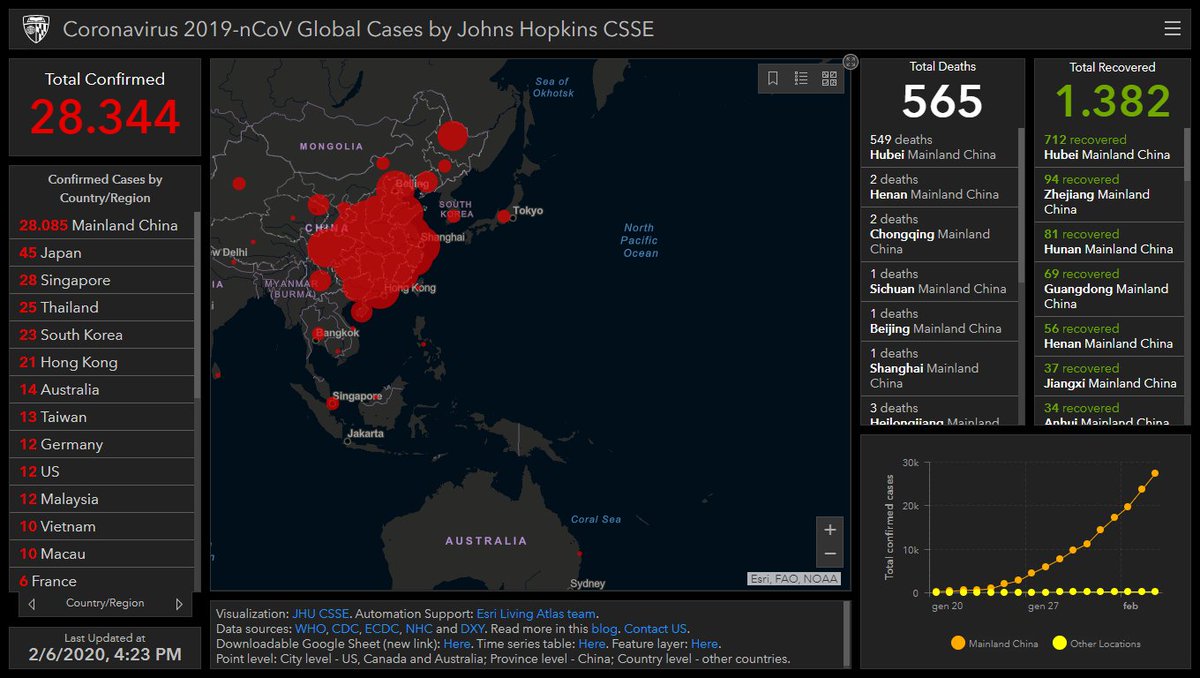Select the Taiwan row with 13 cases

tap(102, 417)
